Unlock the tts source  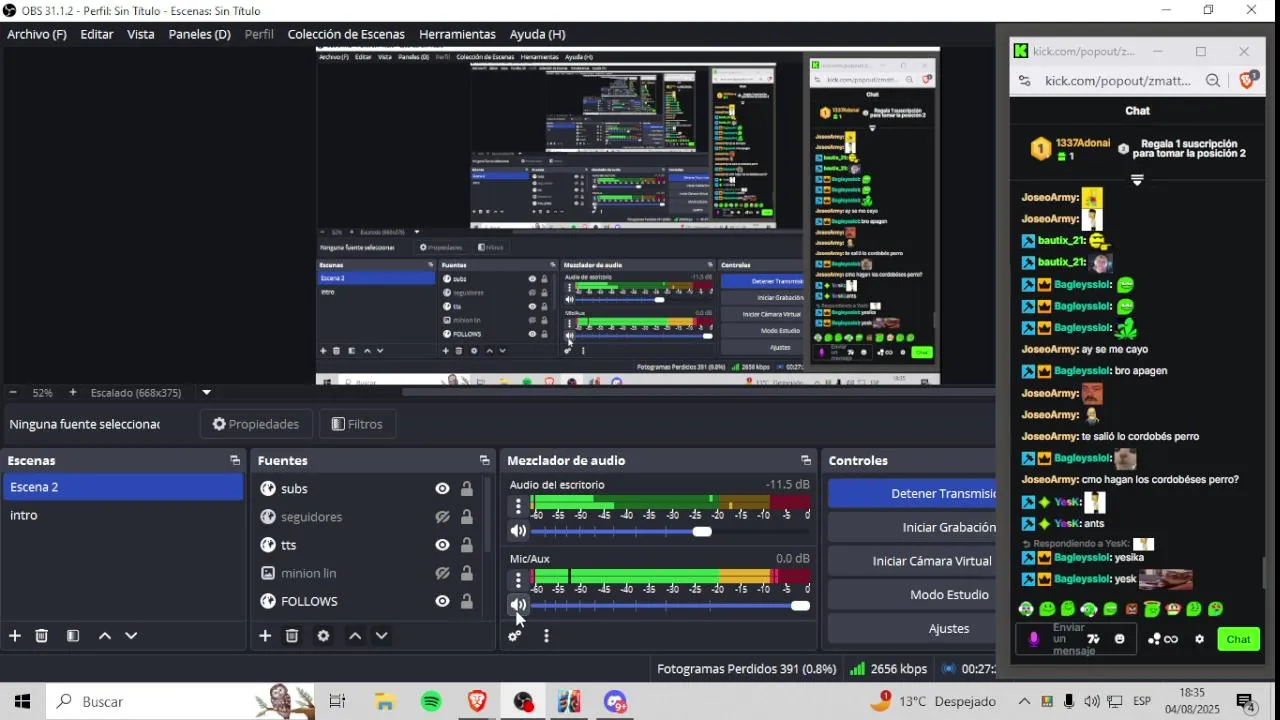click(467, 545)
